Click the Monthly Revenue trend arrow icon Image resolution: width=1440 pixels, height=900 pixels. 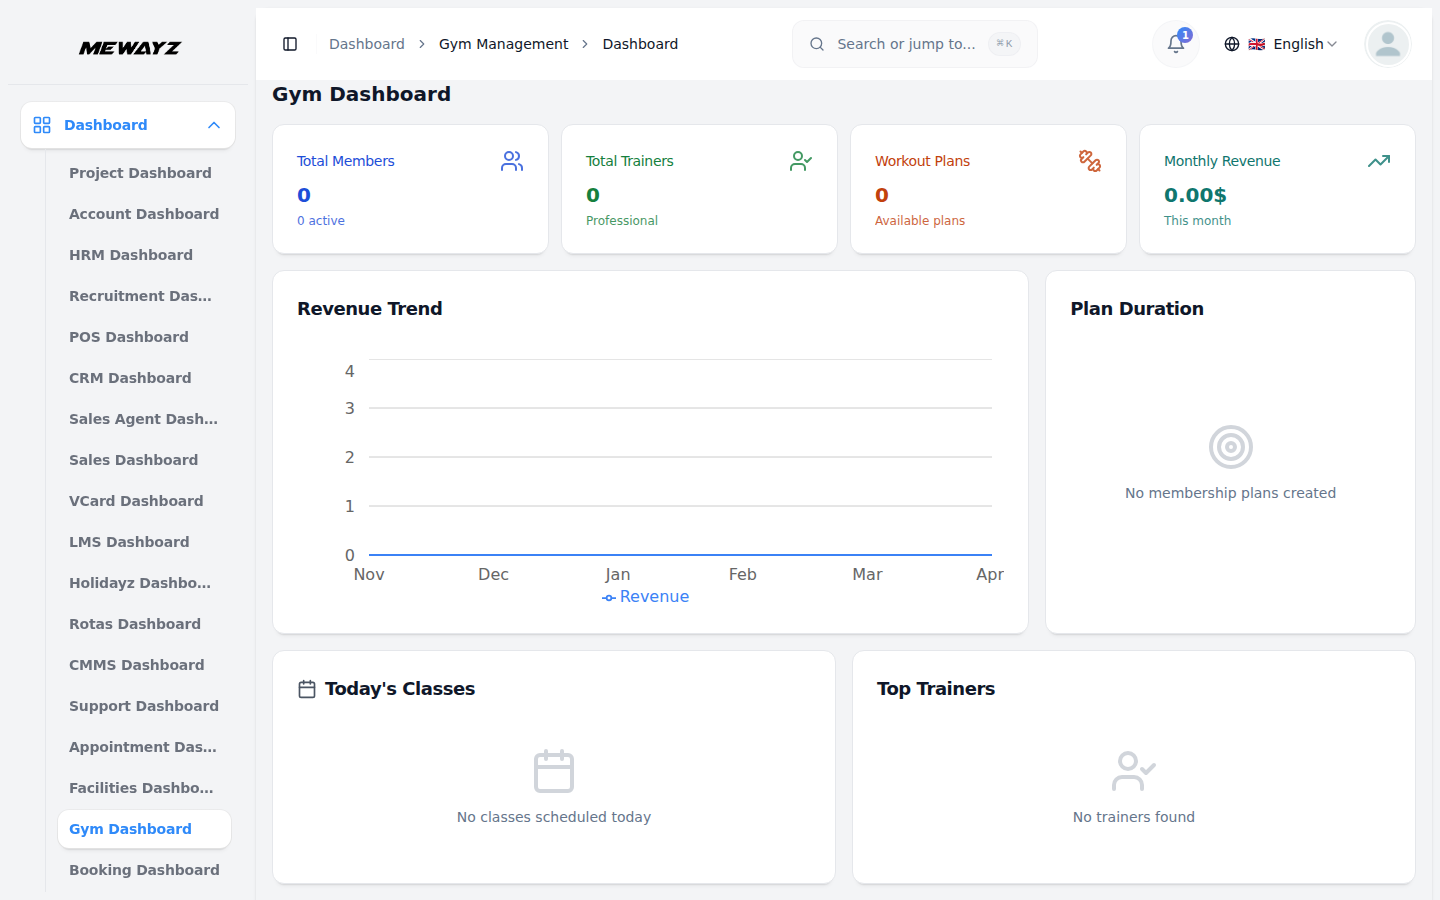click(x=1379, y=161)
